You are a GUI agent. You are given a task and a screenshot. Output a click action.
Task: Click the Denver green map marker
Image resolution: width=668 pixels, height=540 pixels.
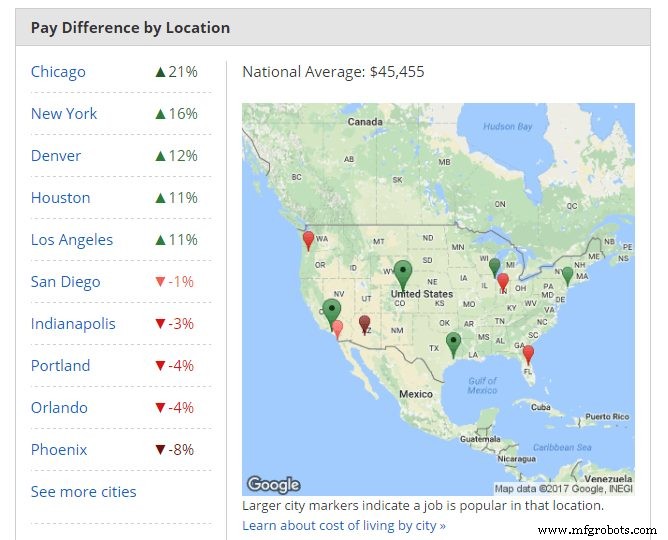click(402, 271)
